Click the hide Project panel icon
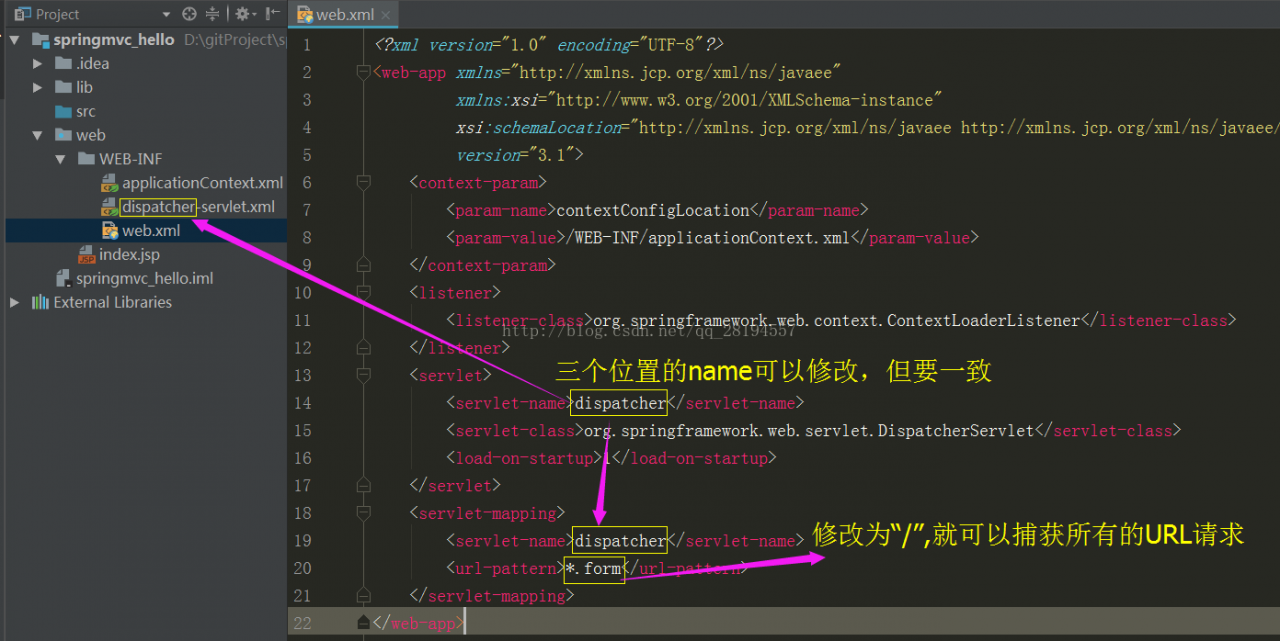Image resolution: width=1280 pixels, height=641 pixels. click(x=272, y=14)
